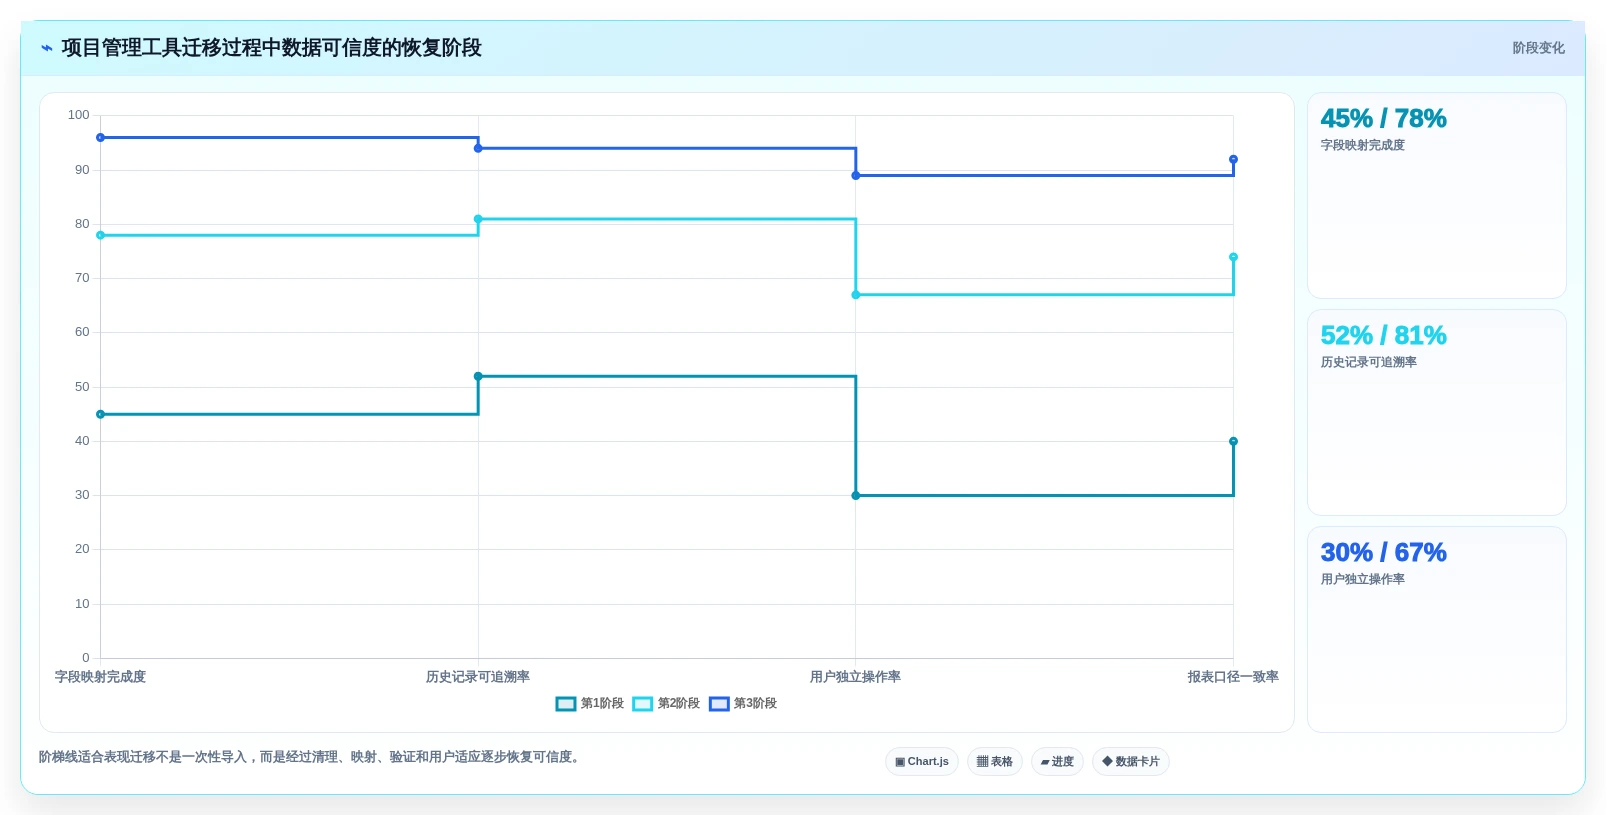Toggle 第3阶段 legend swatch
1606x815 pixels.
pyautogui.click(x=719, y=704)
